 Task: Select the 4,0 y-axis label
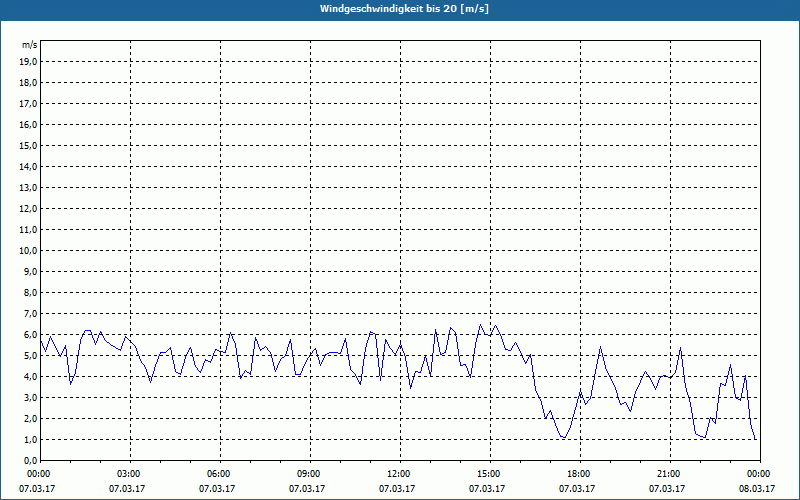pyautogui.click(x=30, y=377)
